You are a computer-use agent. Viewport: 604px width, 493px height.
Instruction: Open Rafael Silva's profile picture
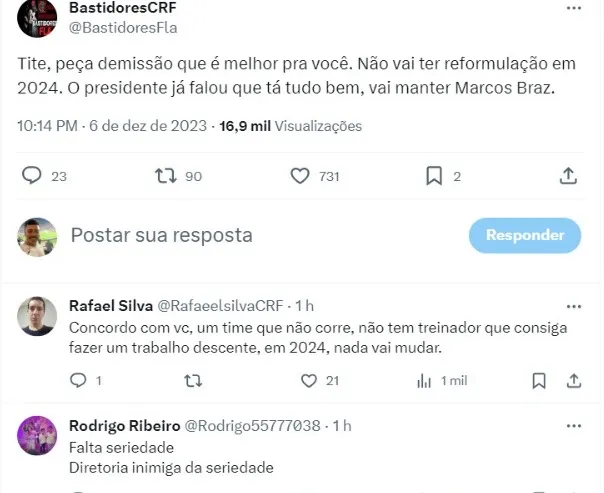[38, 315]
